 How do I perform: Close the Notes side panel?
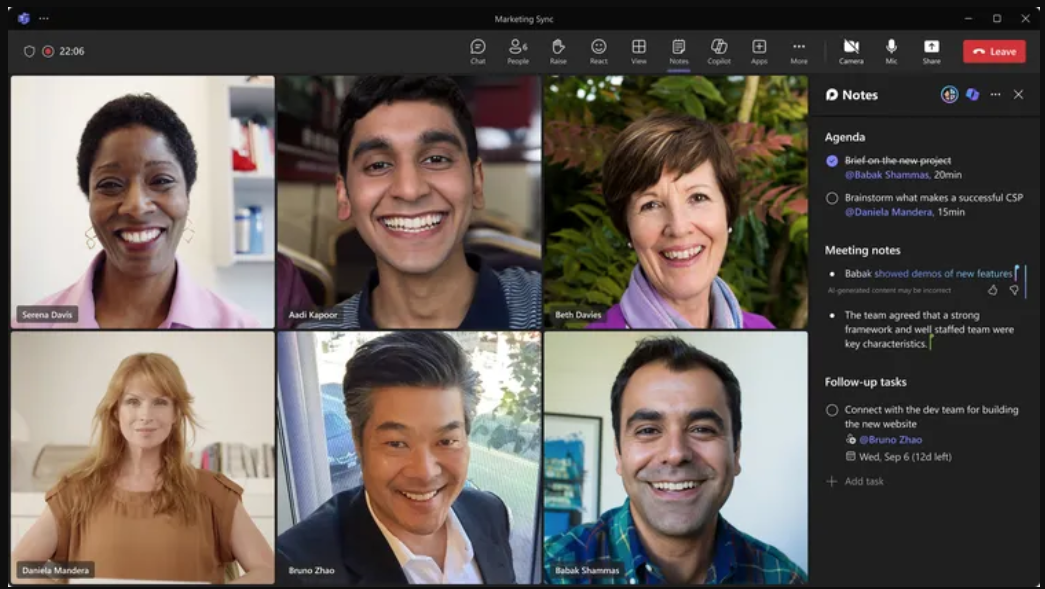click(1018, 95)
